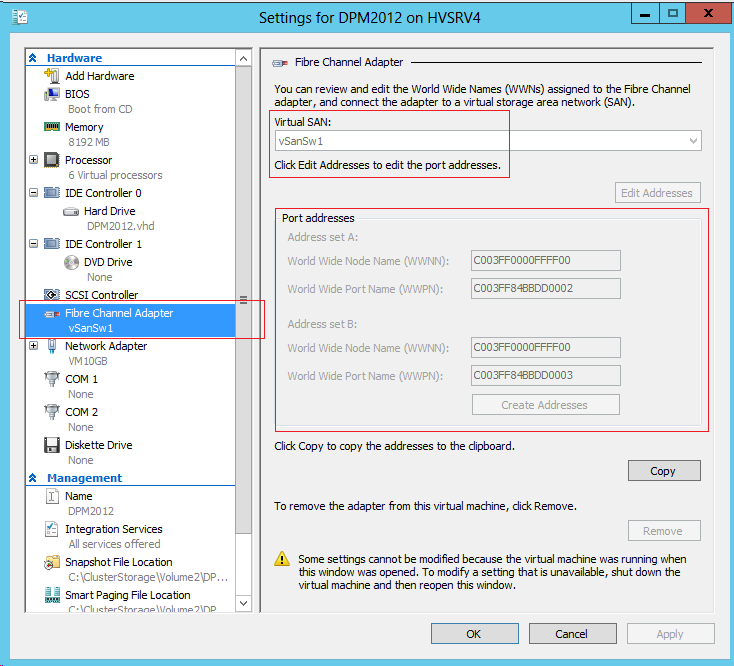Collapse the Hardware section chevron
The image size is (734, 666).
(x=33, y=58)
